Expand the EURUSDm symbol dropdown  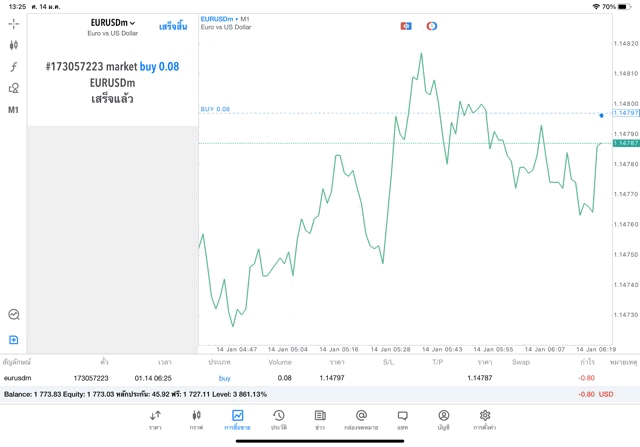coord(113,23)
